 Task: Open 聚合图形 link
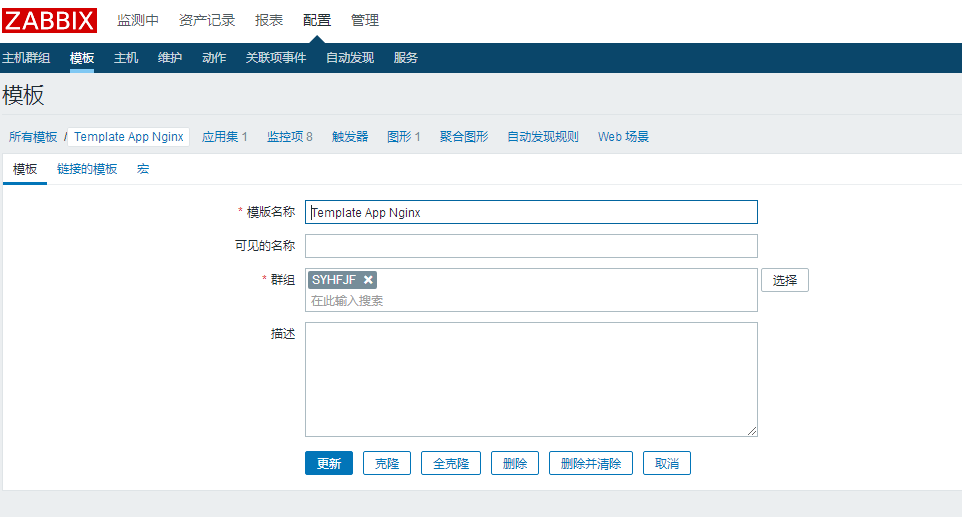[x=464, y=137]
